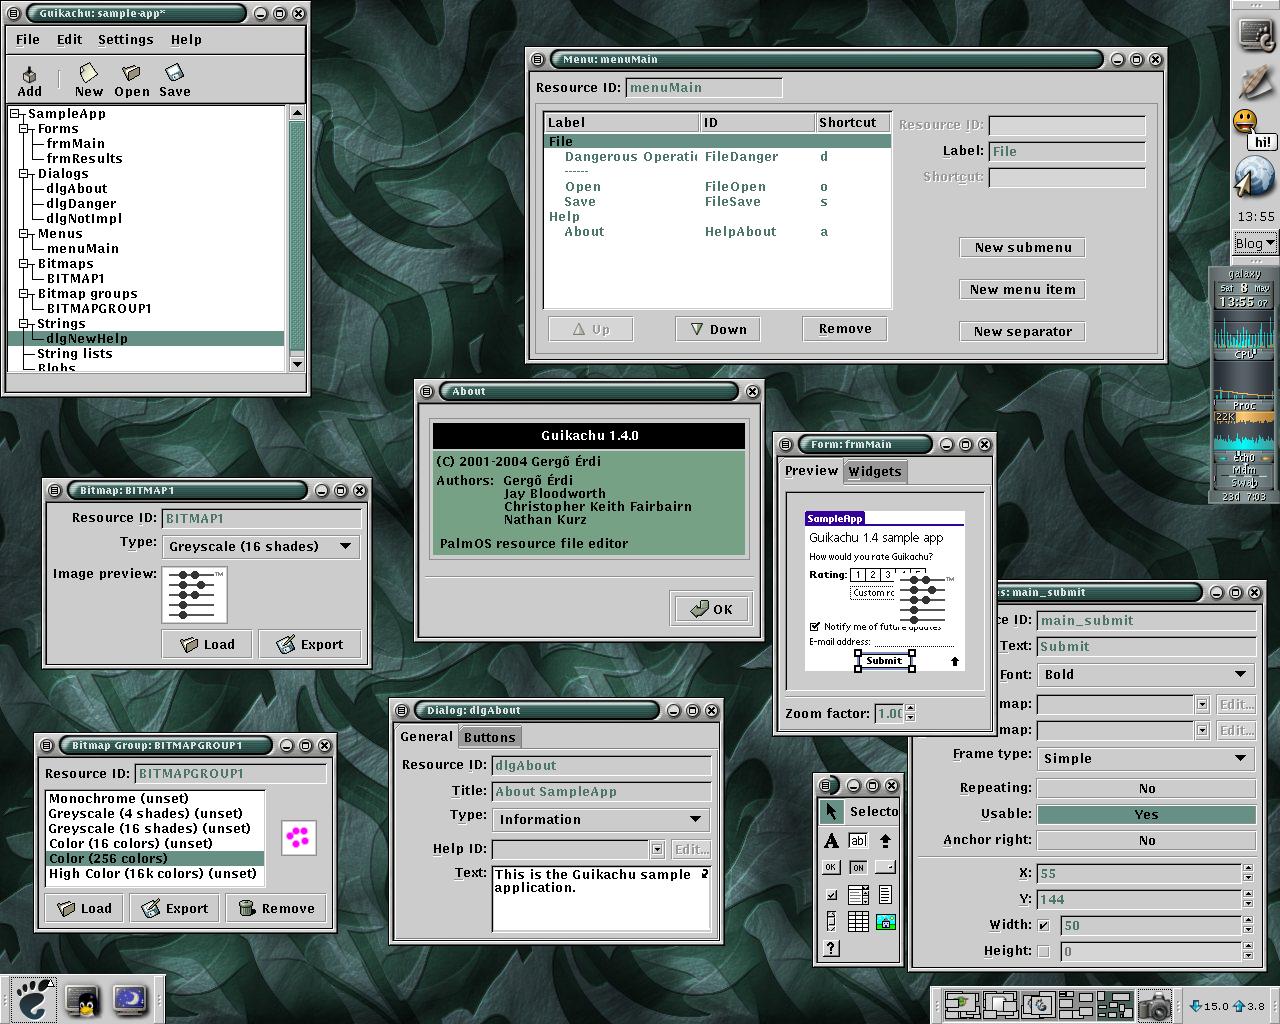This screenshot has height=1024, width=1280.
Task: Open the Settings menu
Action: (x=126, y=40)
